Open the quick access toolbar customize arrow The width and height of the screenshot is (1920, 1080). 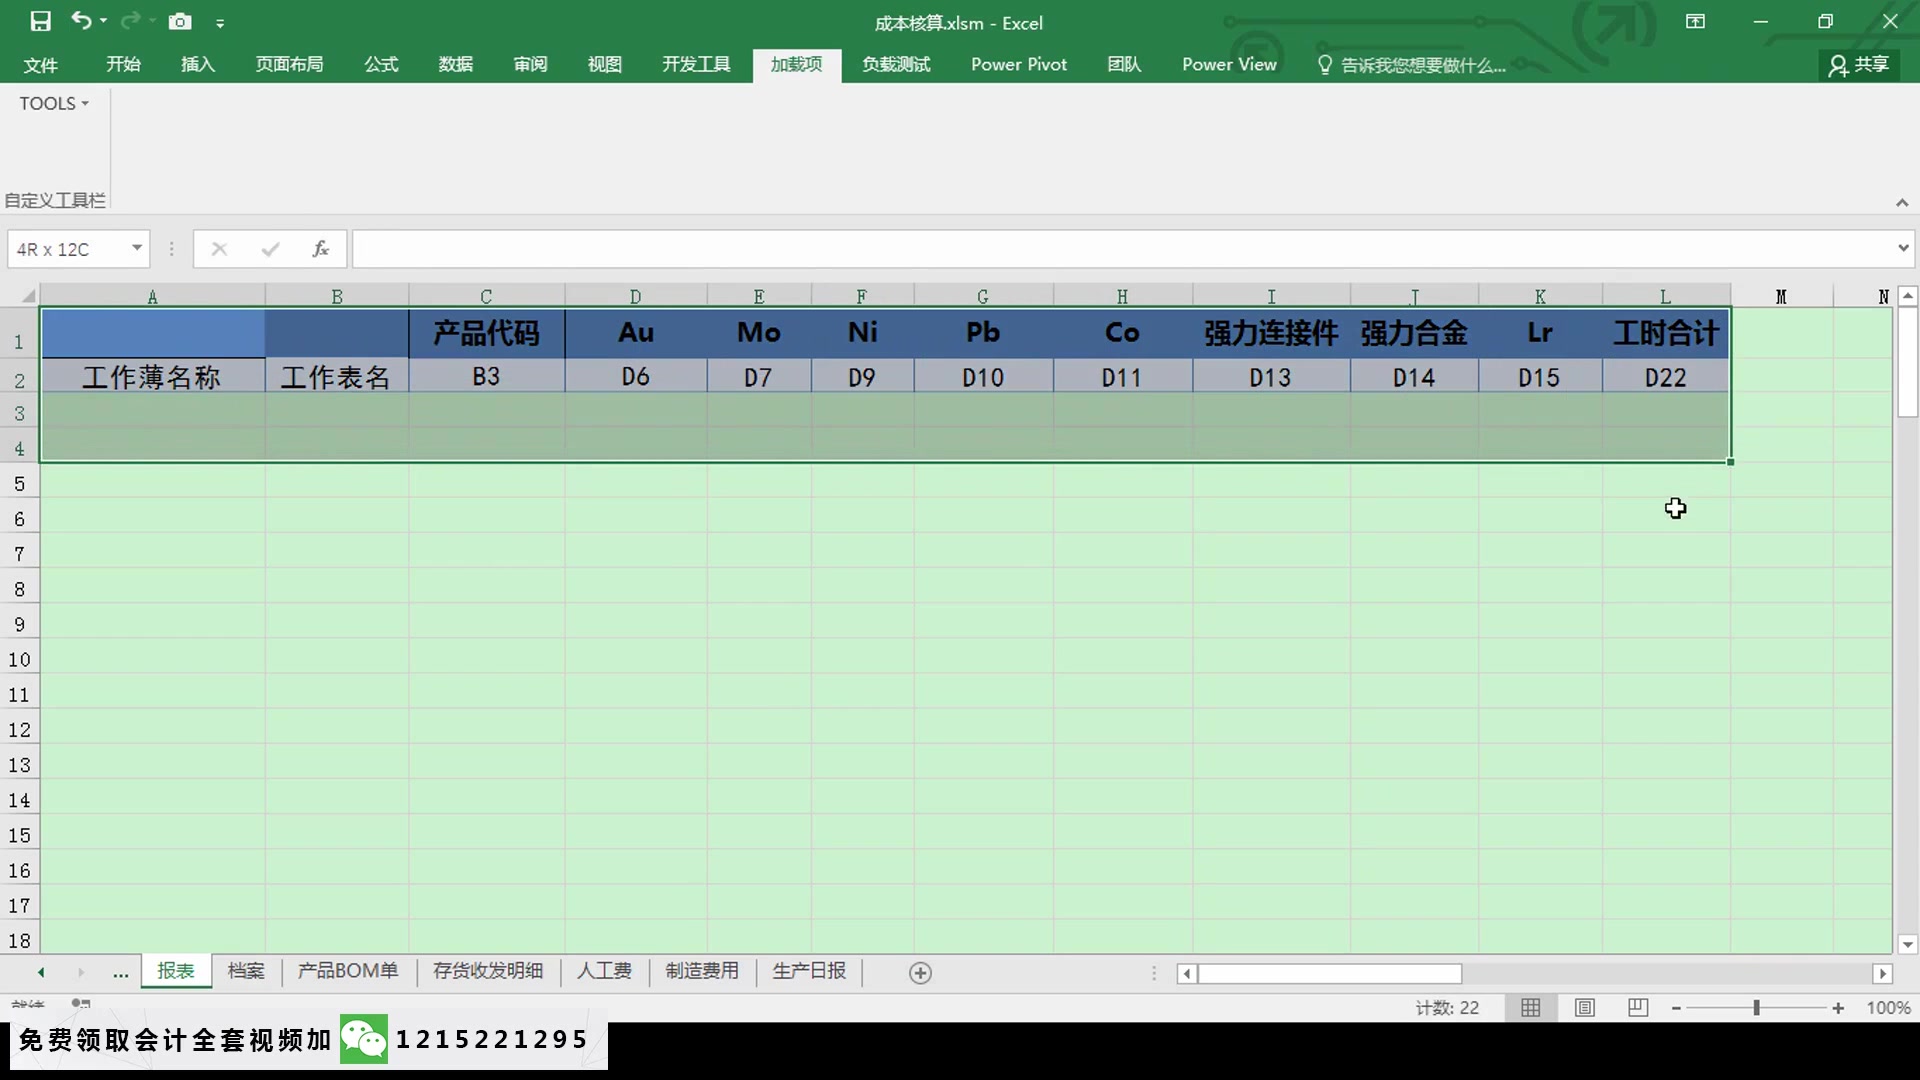(220, 23)
